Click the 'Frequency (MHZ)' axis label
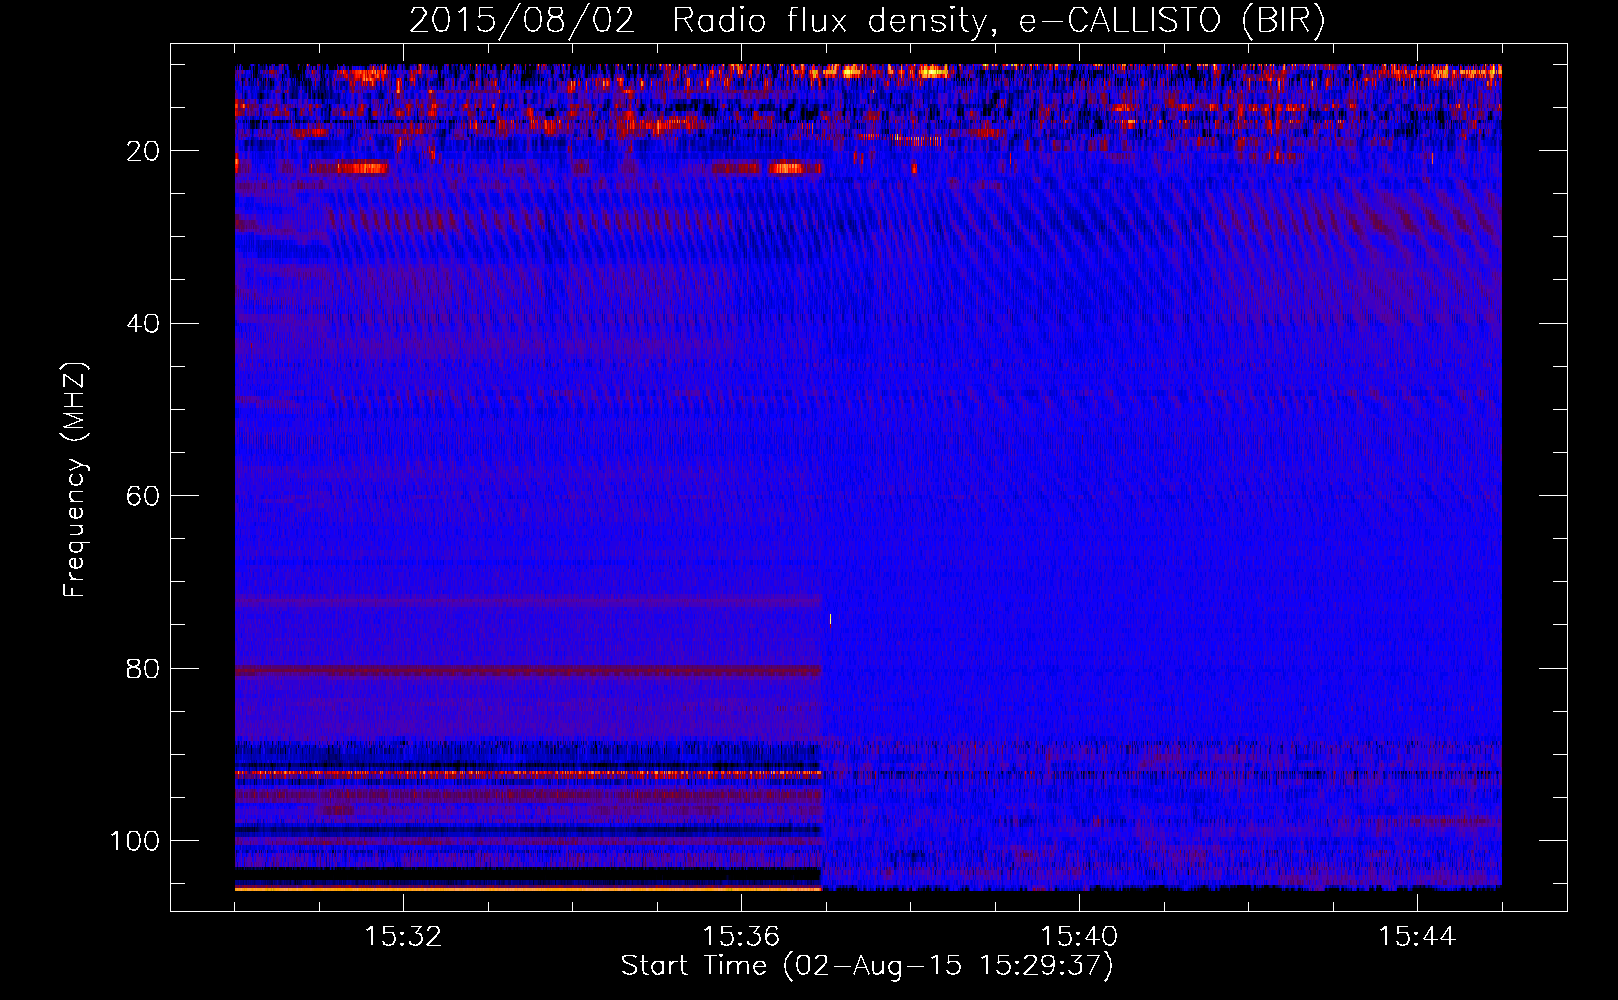 (75, 480)
